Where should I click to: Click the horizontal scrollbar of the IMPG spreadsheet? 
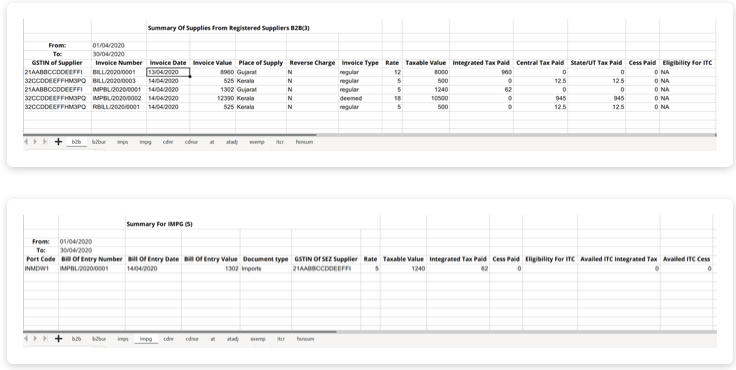tap(180, 332)
